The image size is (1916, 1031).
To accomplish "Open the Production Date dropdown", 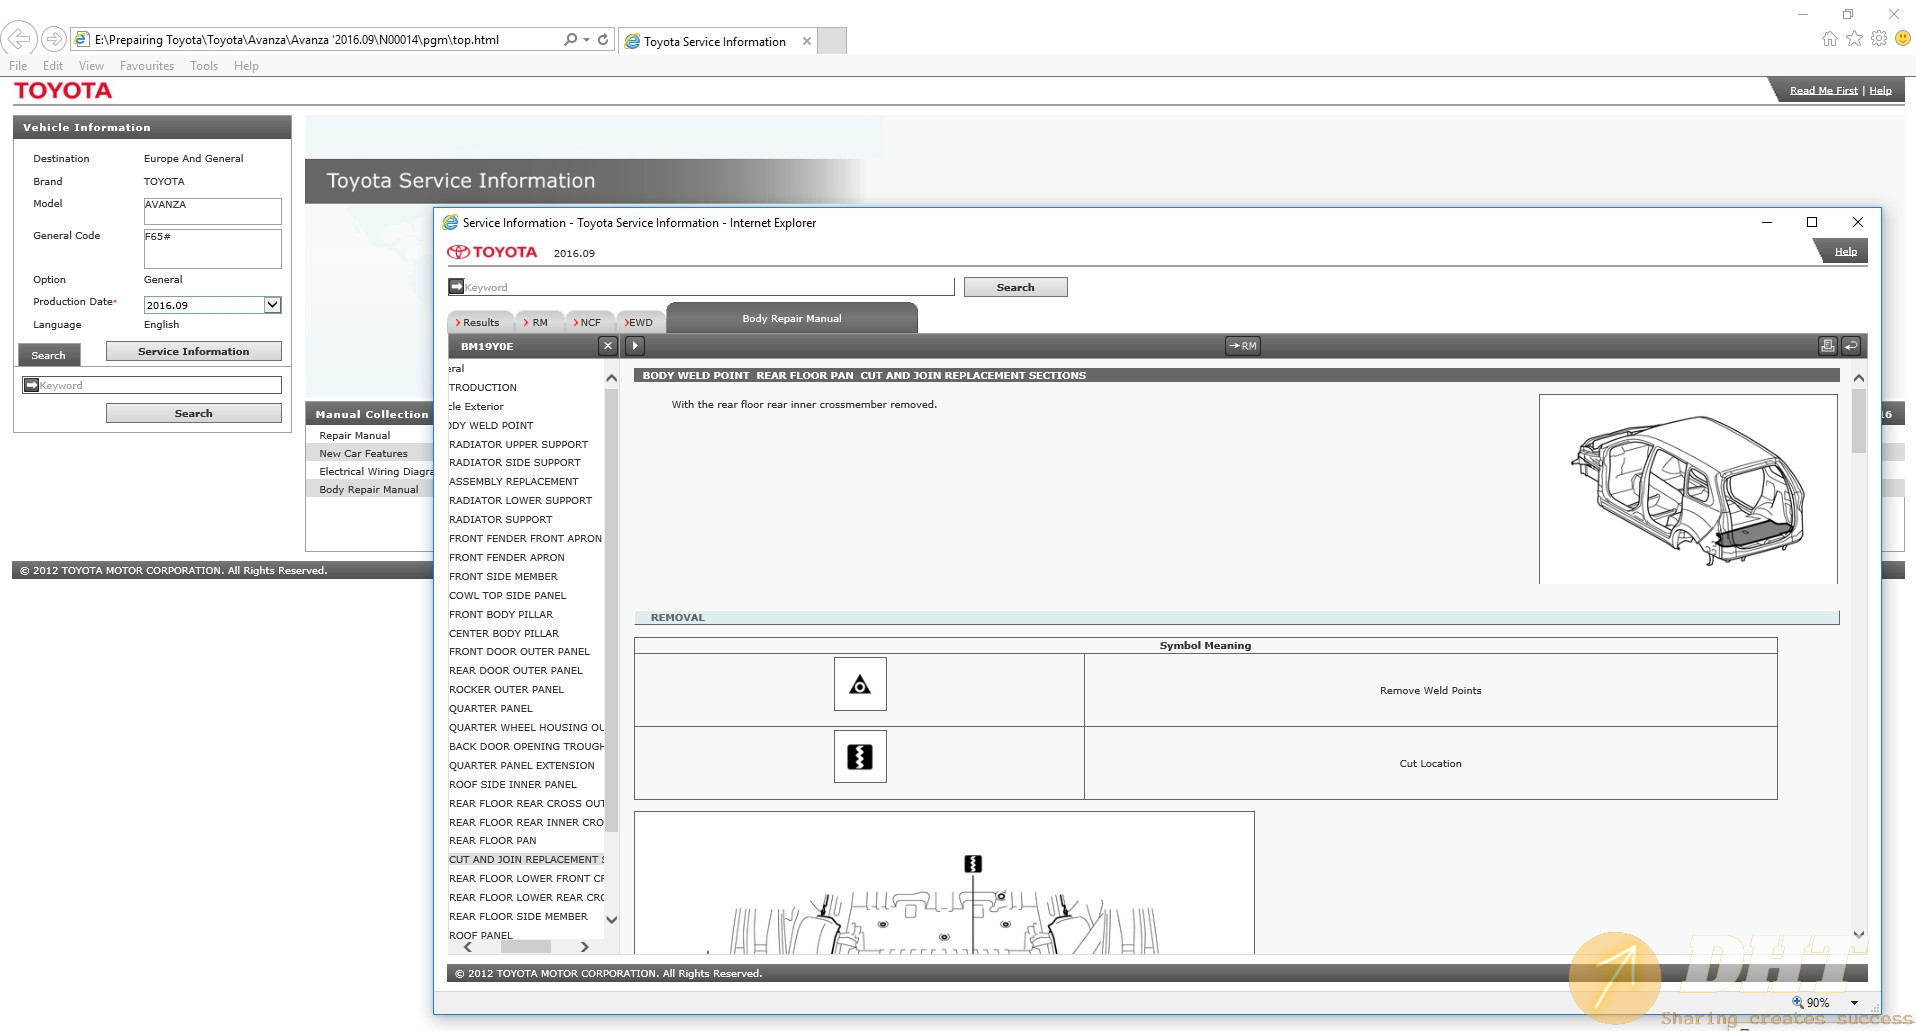I will click(x=272, y=305).
